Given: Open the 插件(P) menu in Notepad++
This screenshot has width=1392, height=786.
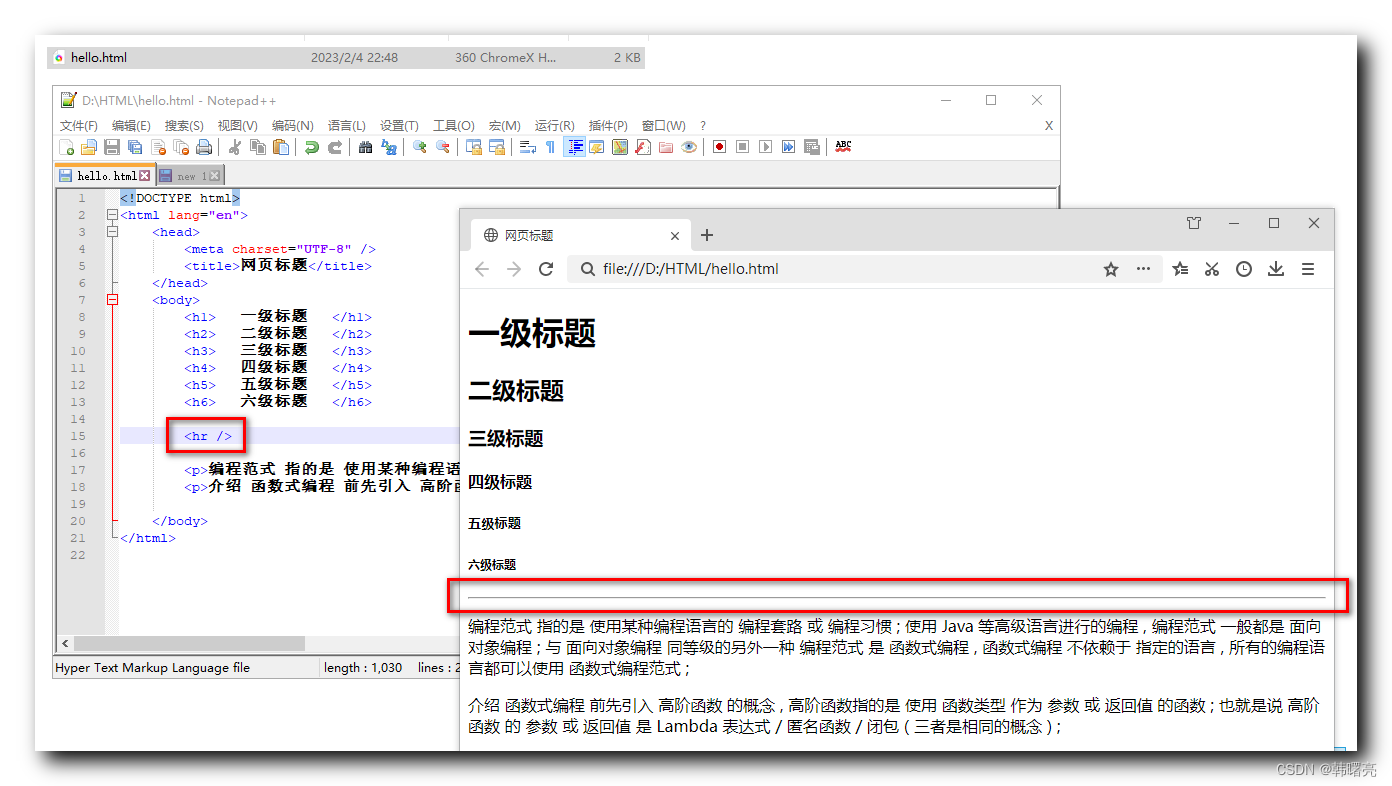Looking at the screenshot, I should [608, 125].
